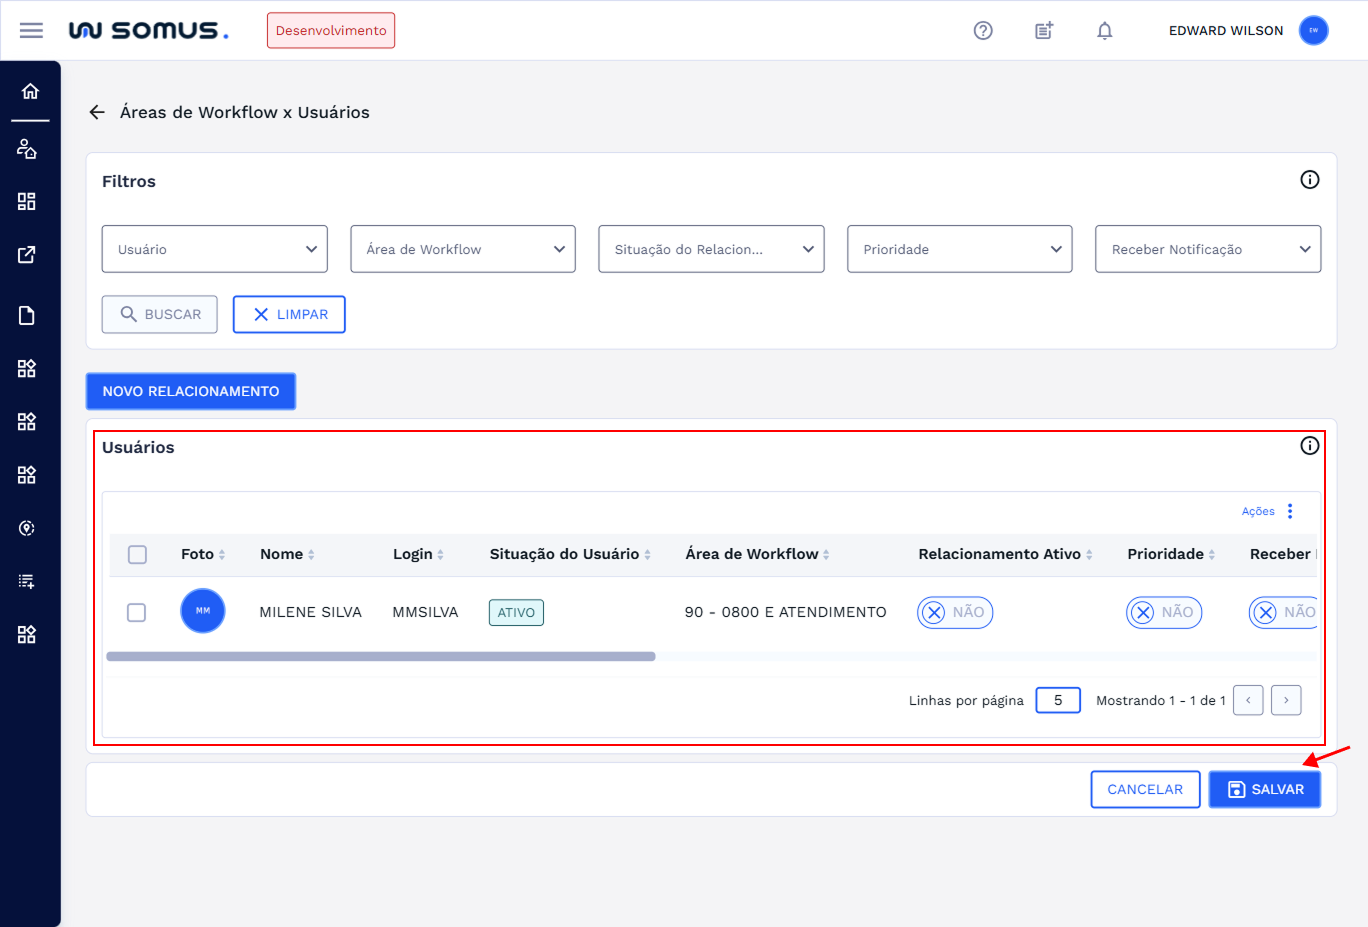Click the horizontal table scrollbar
The width and height of the screenshot is (1368, 927).
tap(380, 657)
